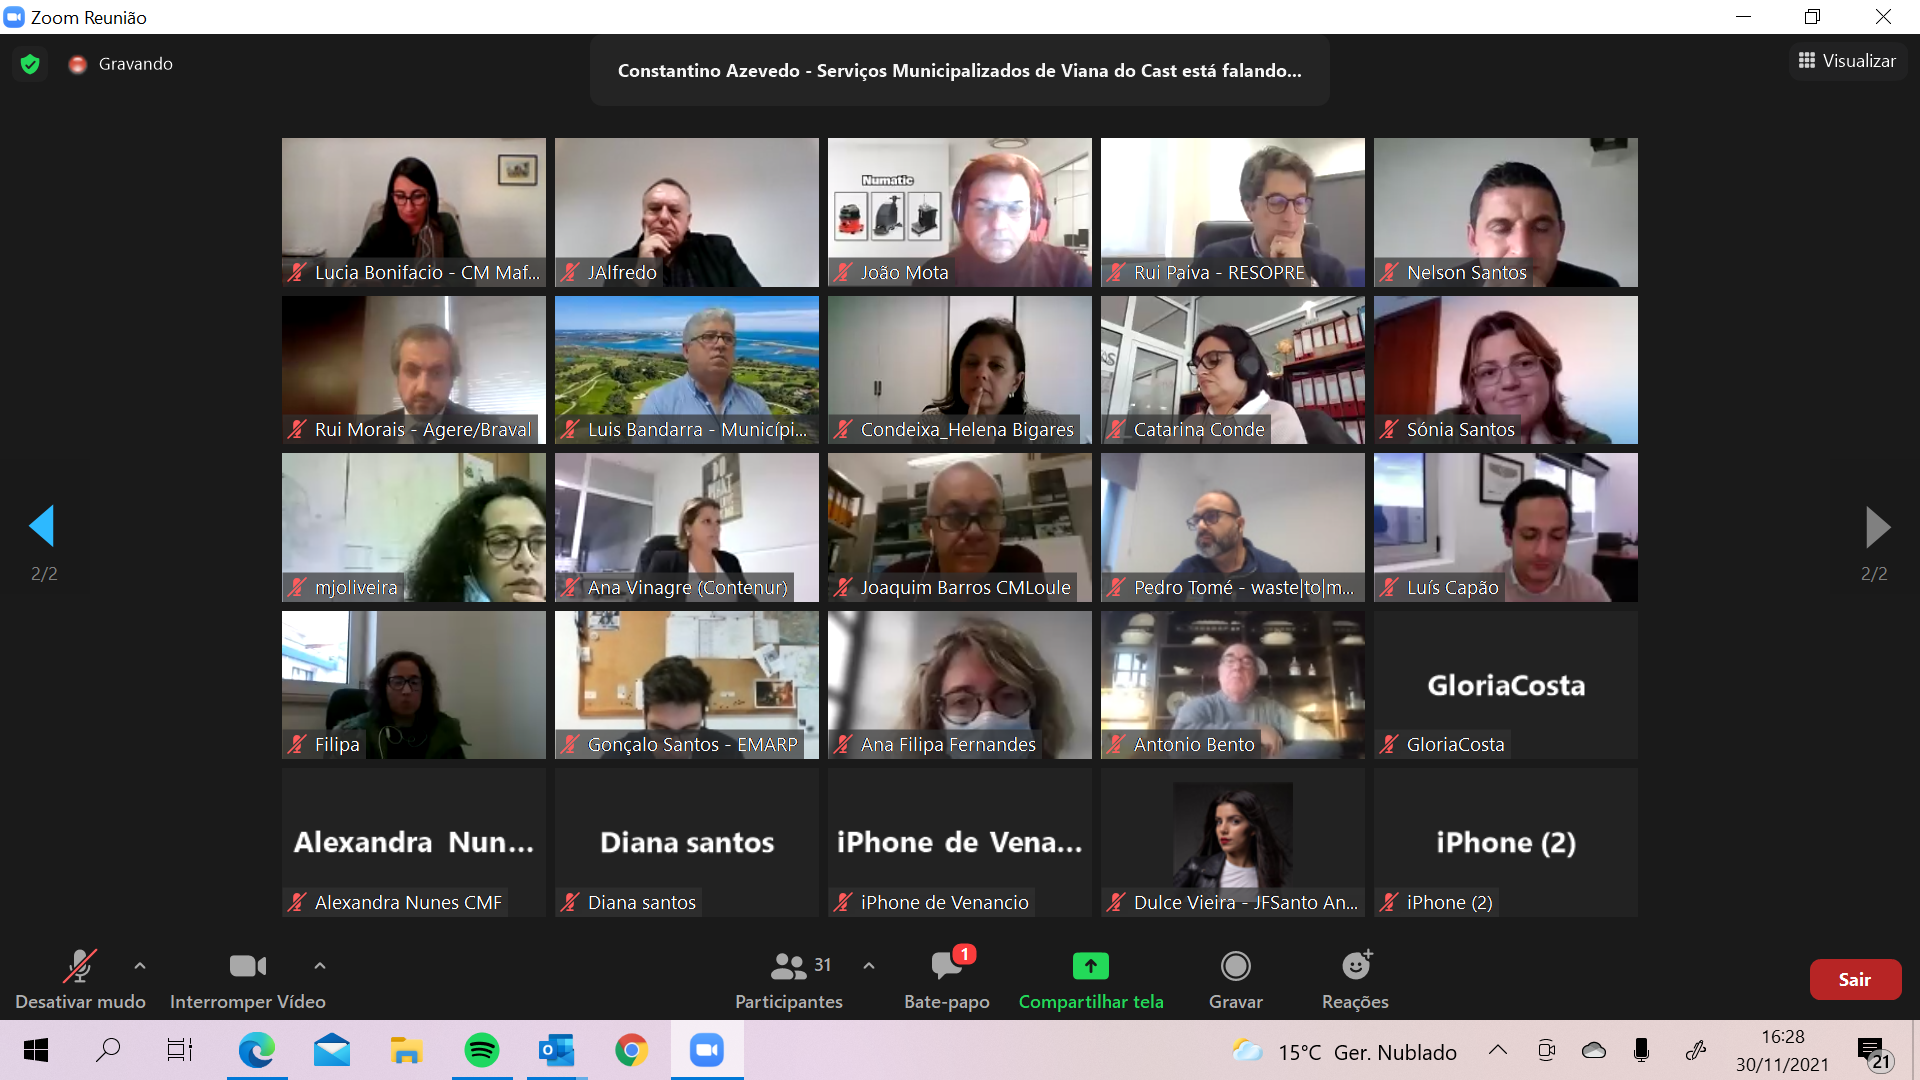Open the Visualizar view menu
Image resolution: width=1920 pixels, height=1080 pixels.
pos(1847,61)
